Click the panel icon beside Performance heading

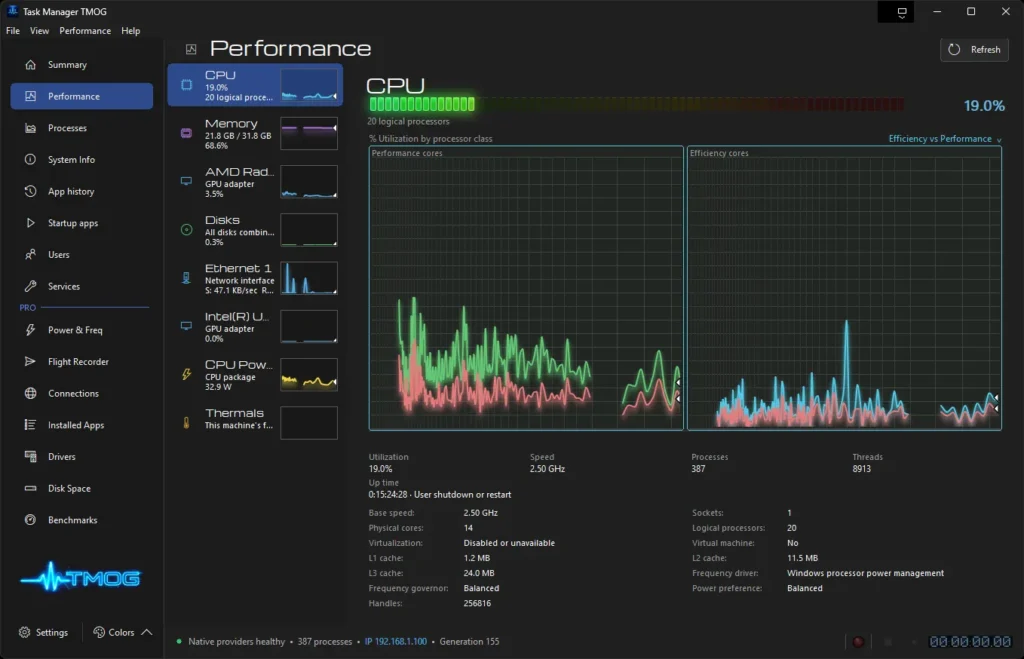(x=191, y=49)
